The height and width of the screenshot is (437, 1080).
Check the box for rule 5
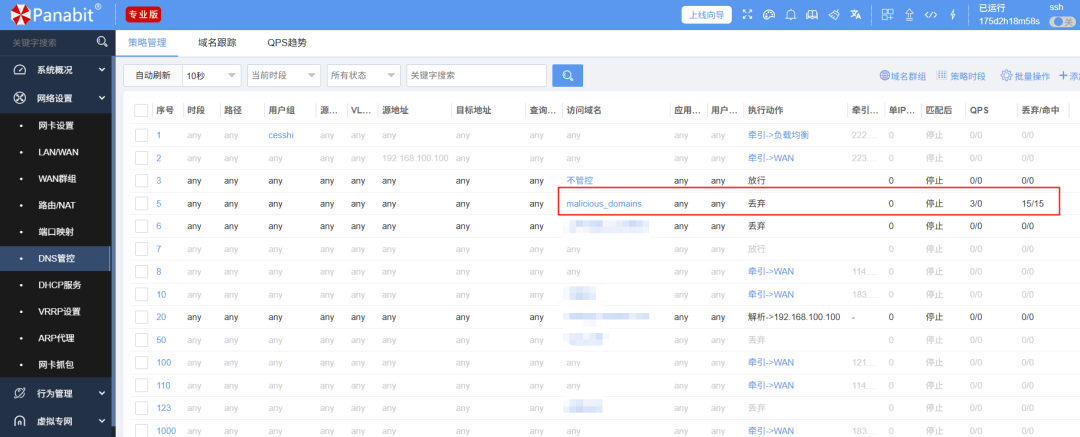point(141,203)
